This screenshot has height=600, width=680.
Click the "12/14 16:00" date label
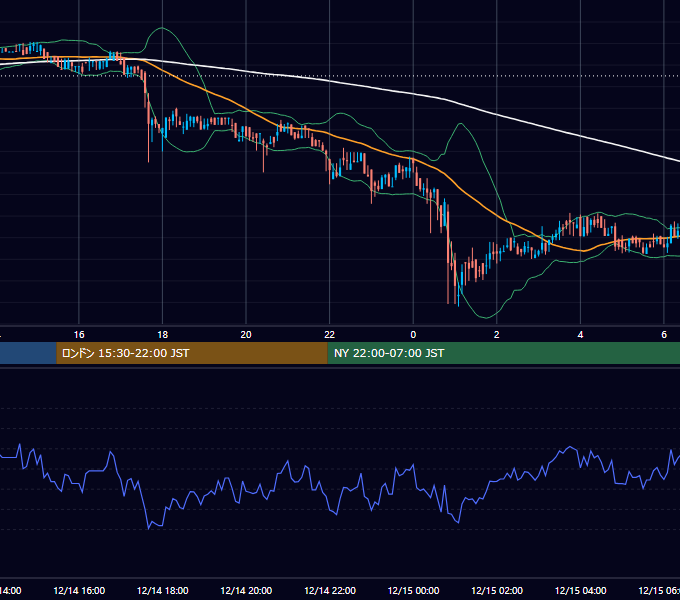click(79, 591)
